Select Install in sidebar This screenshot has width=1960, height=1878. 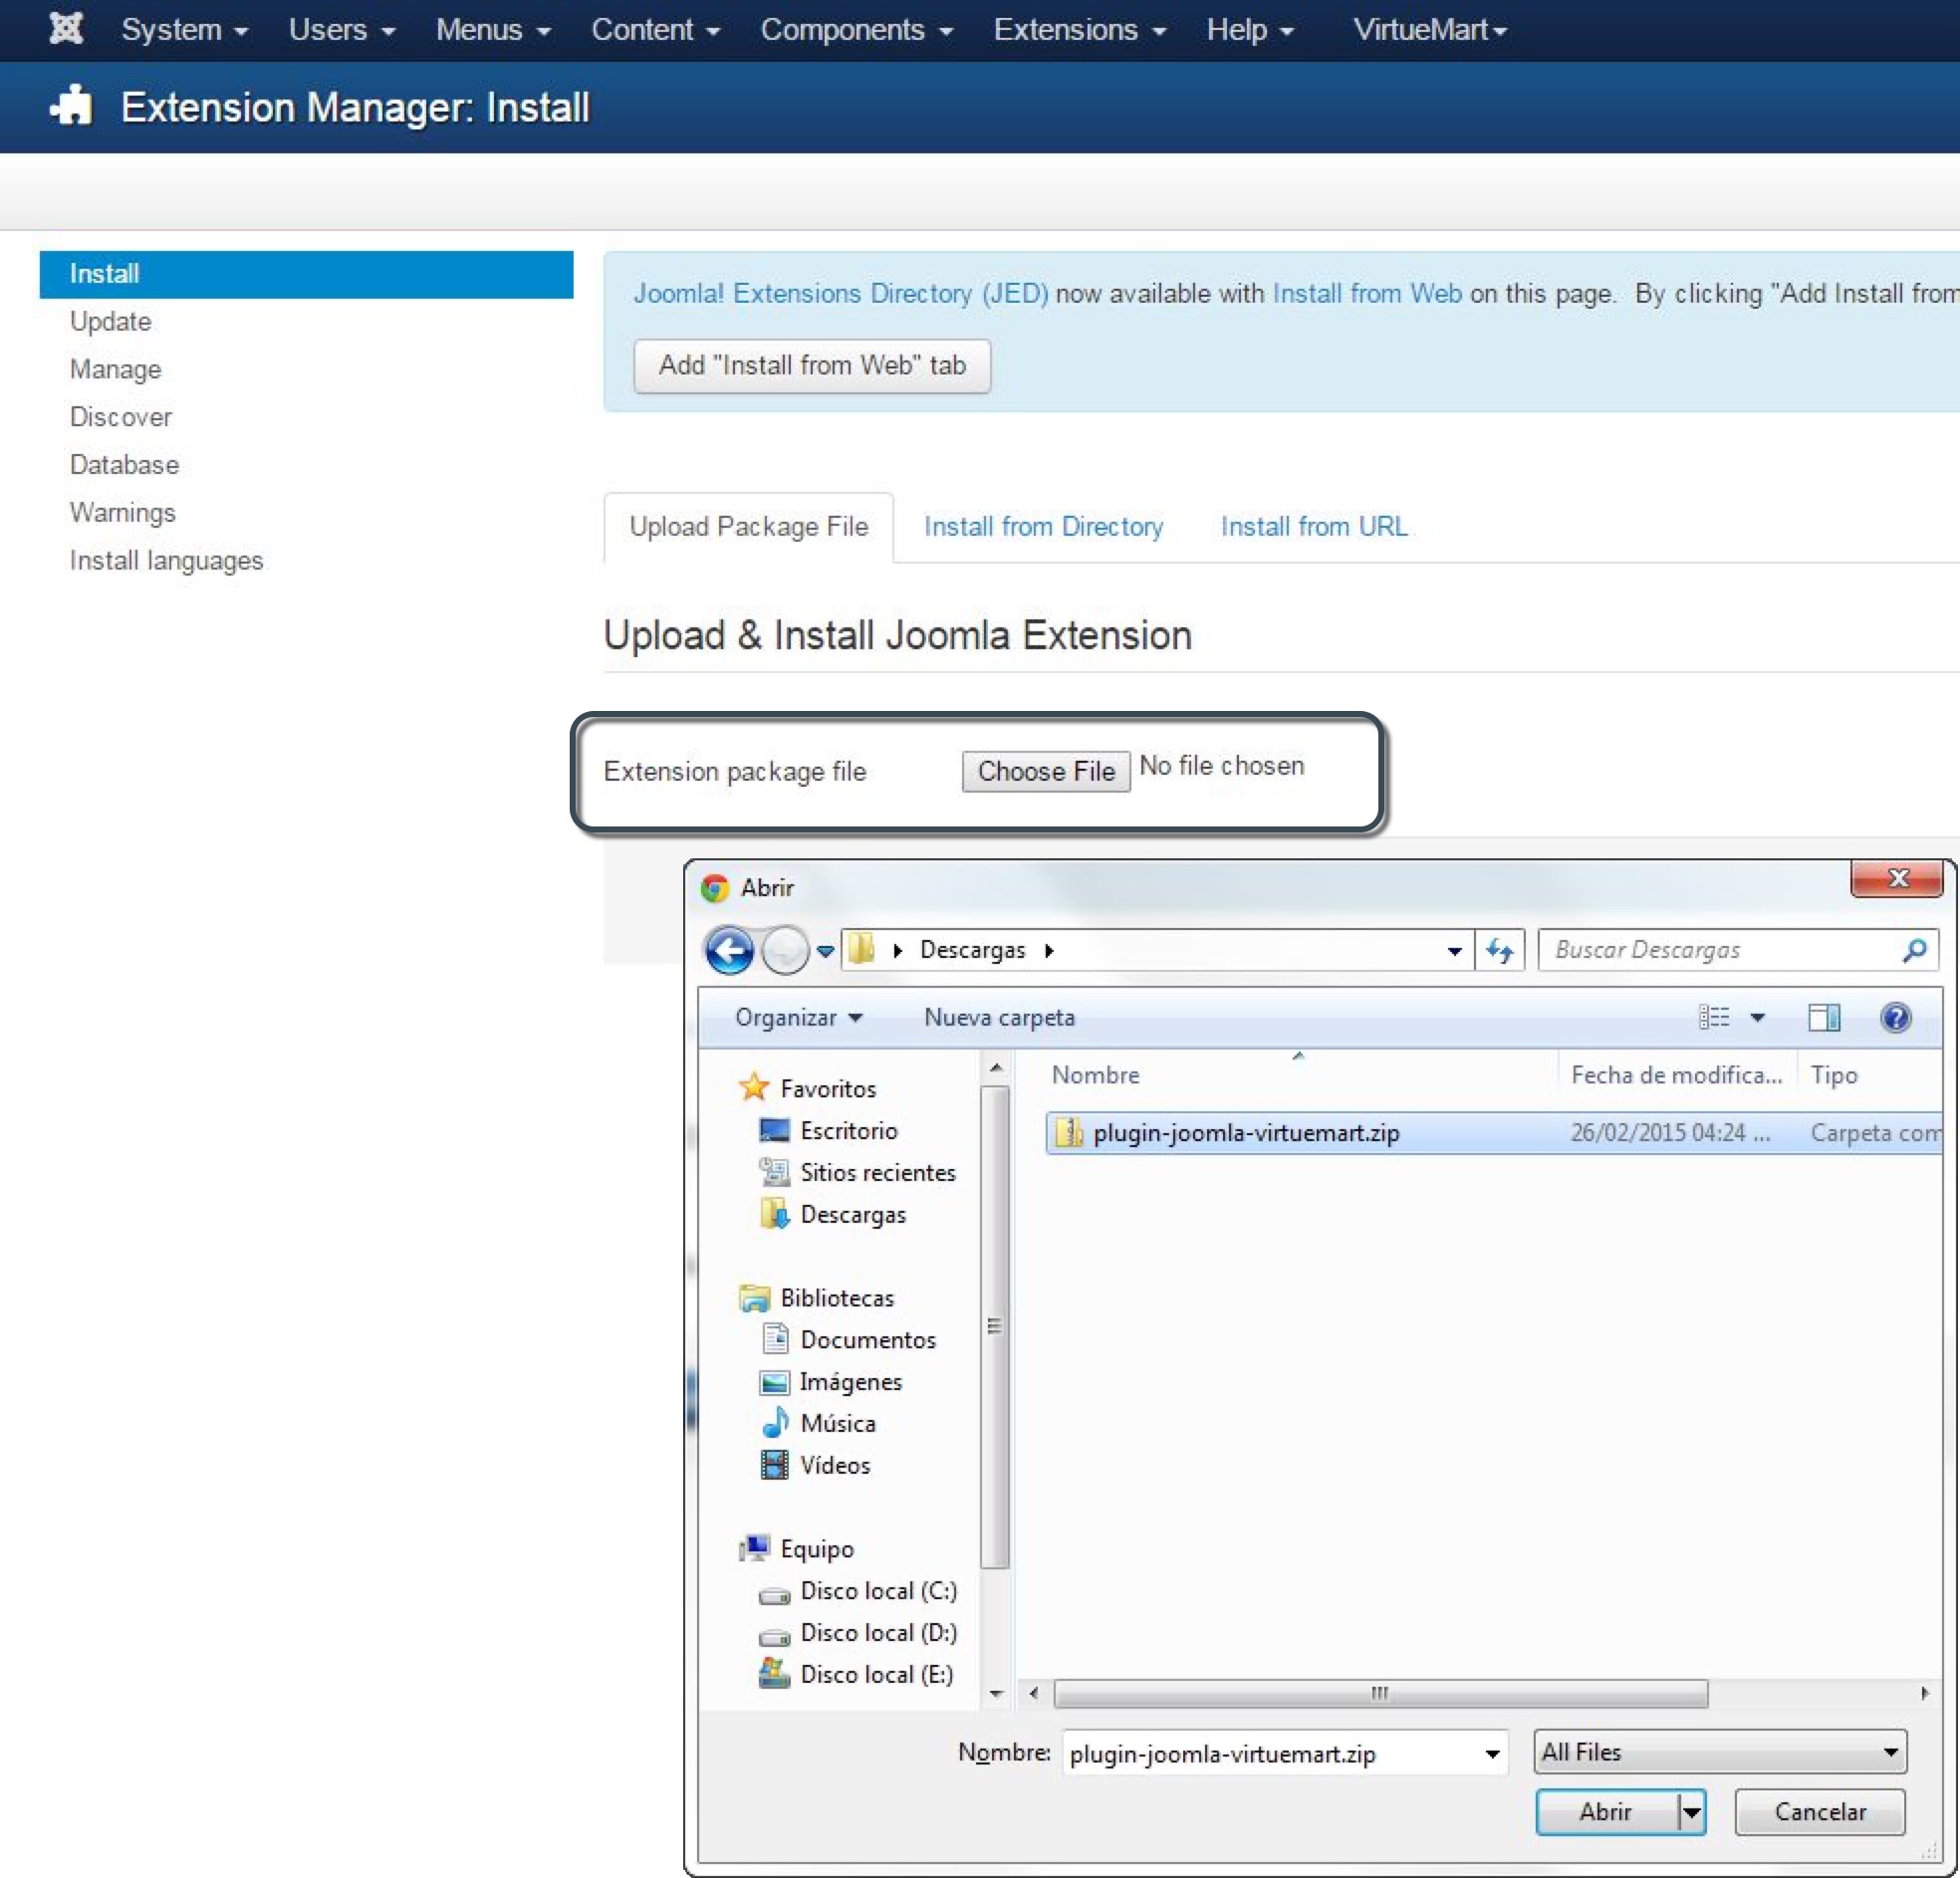(306, 273)
